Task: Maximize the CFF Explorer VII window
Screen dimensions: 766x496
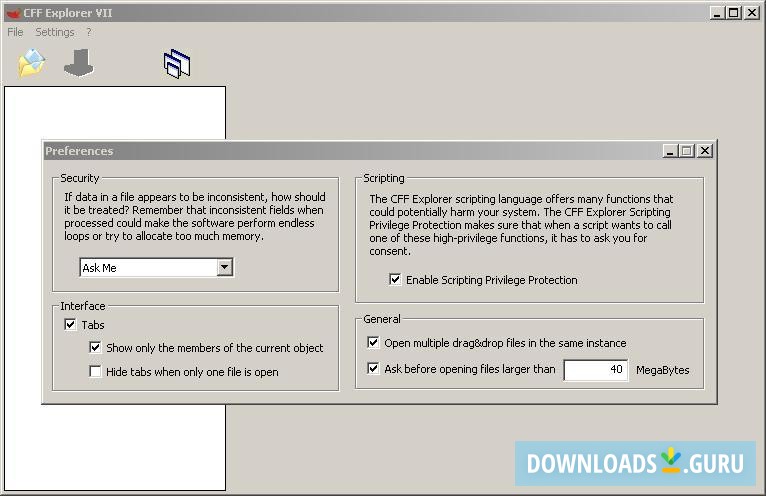Action: pyautogui.click(x=734, y=13)
